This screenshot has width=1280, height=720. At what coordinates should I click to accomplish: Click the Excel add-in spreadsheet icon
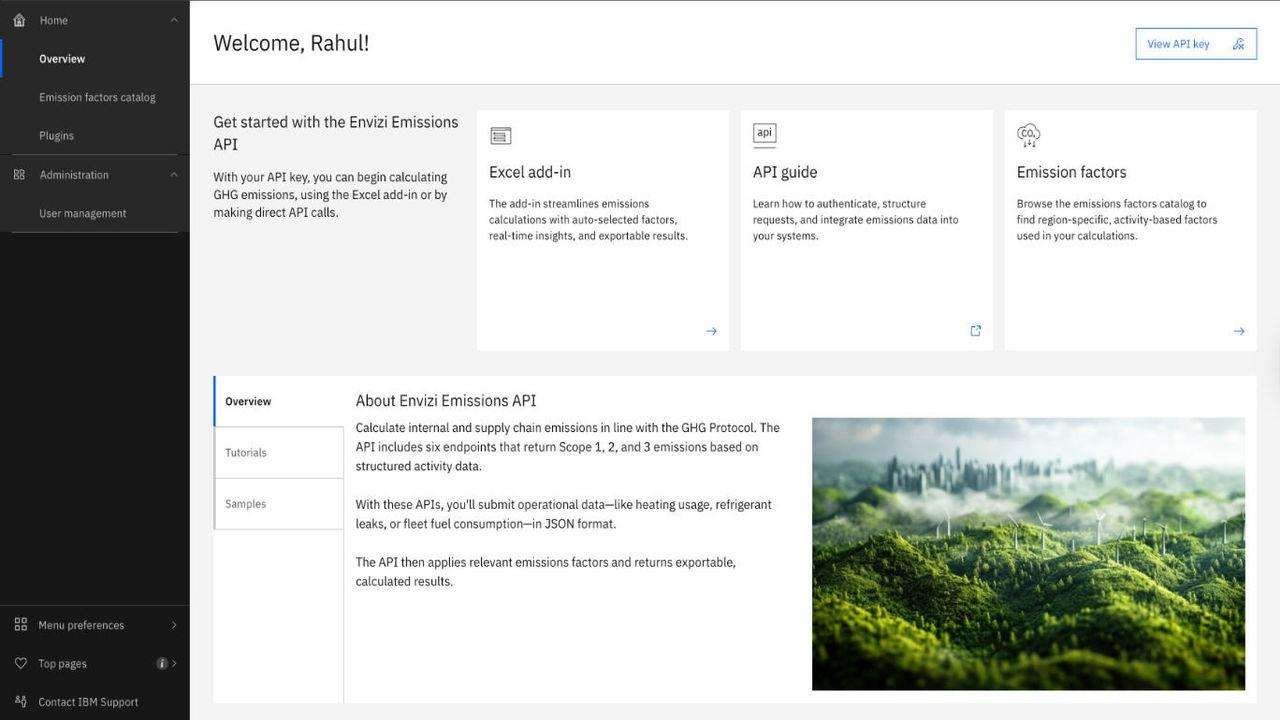pyautogui.click(x=501, y=135)
